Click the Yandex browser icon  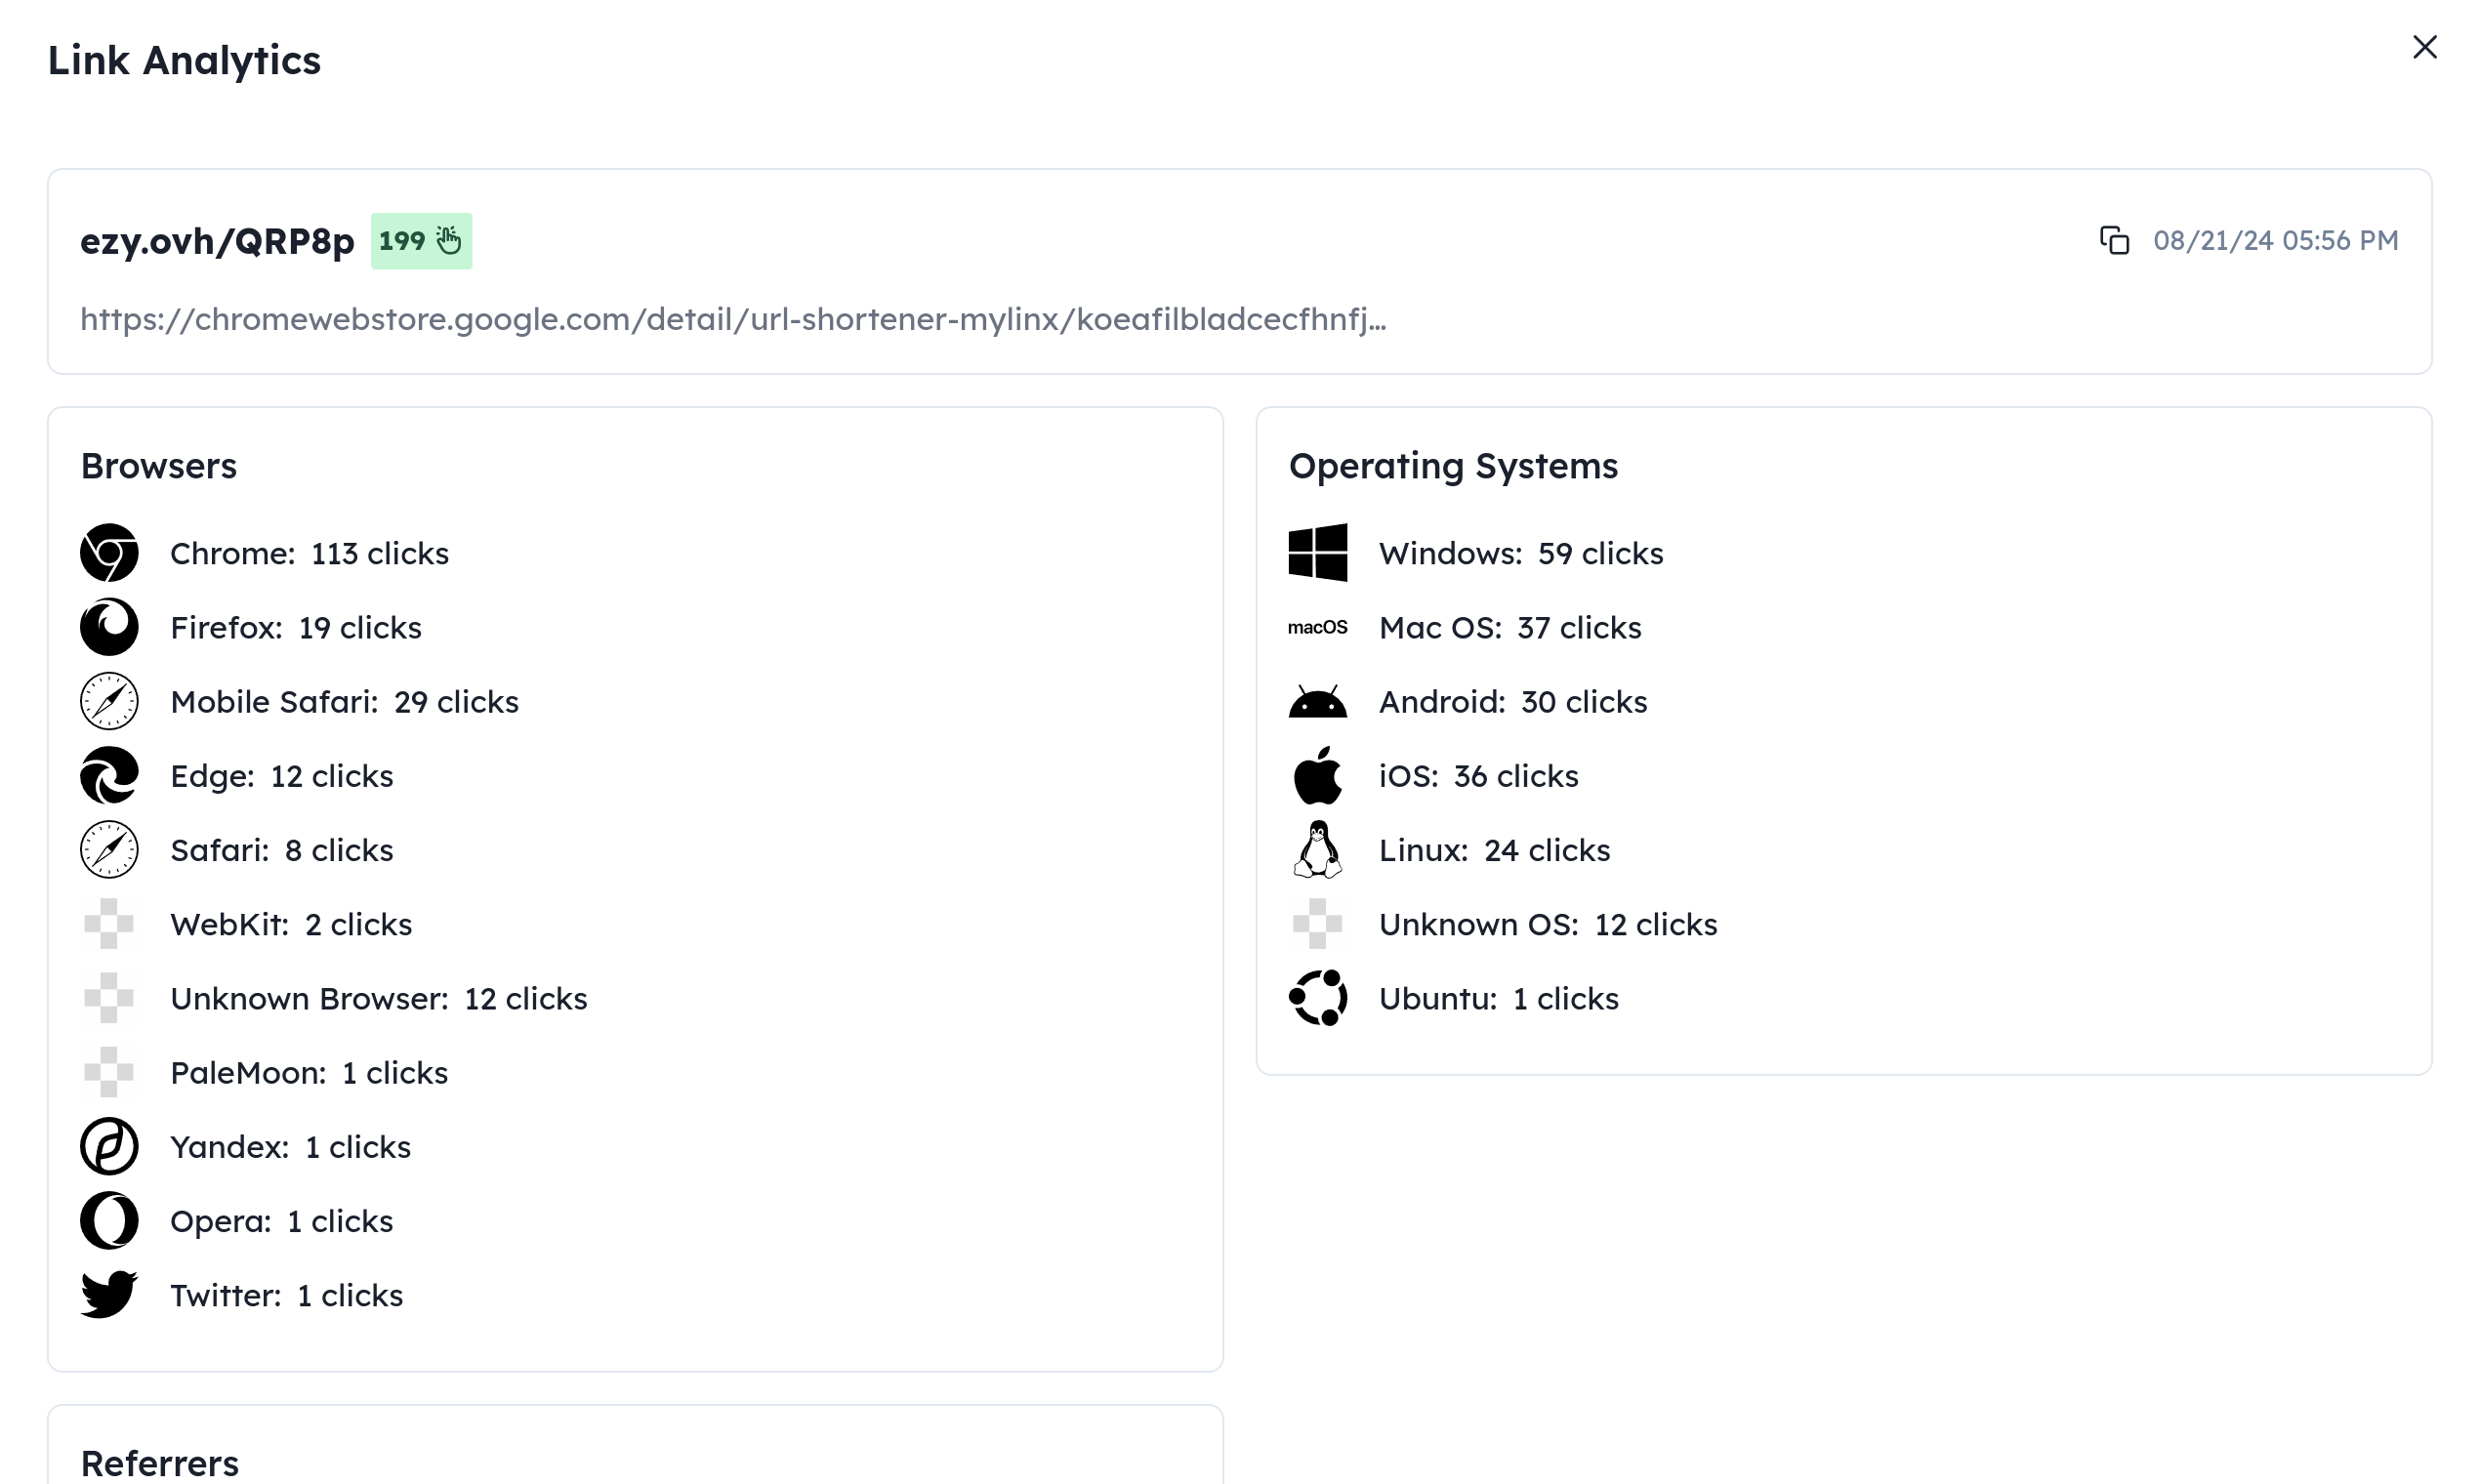point(109,1146)
